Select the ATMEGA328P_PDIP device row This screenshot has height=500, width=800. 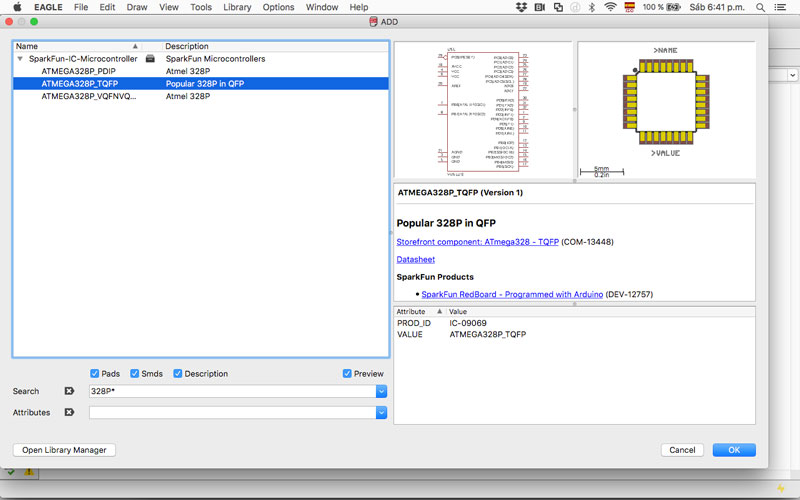pos(201,71)
